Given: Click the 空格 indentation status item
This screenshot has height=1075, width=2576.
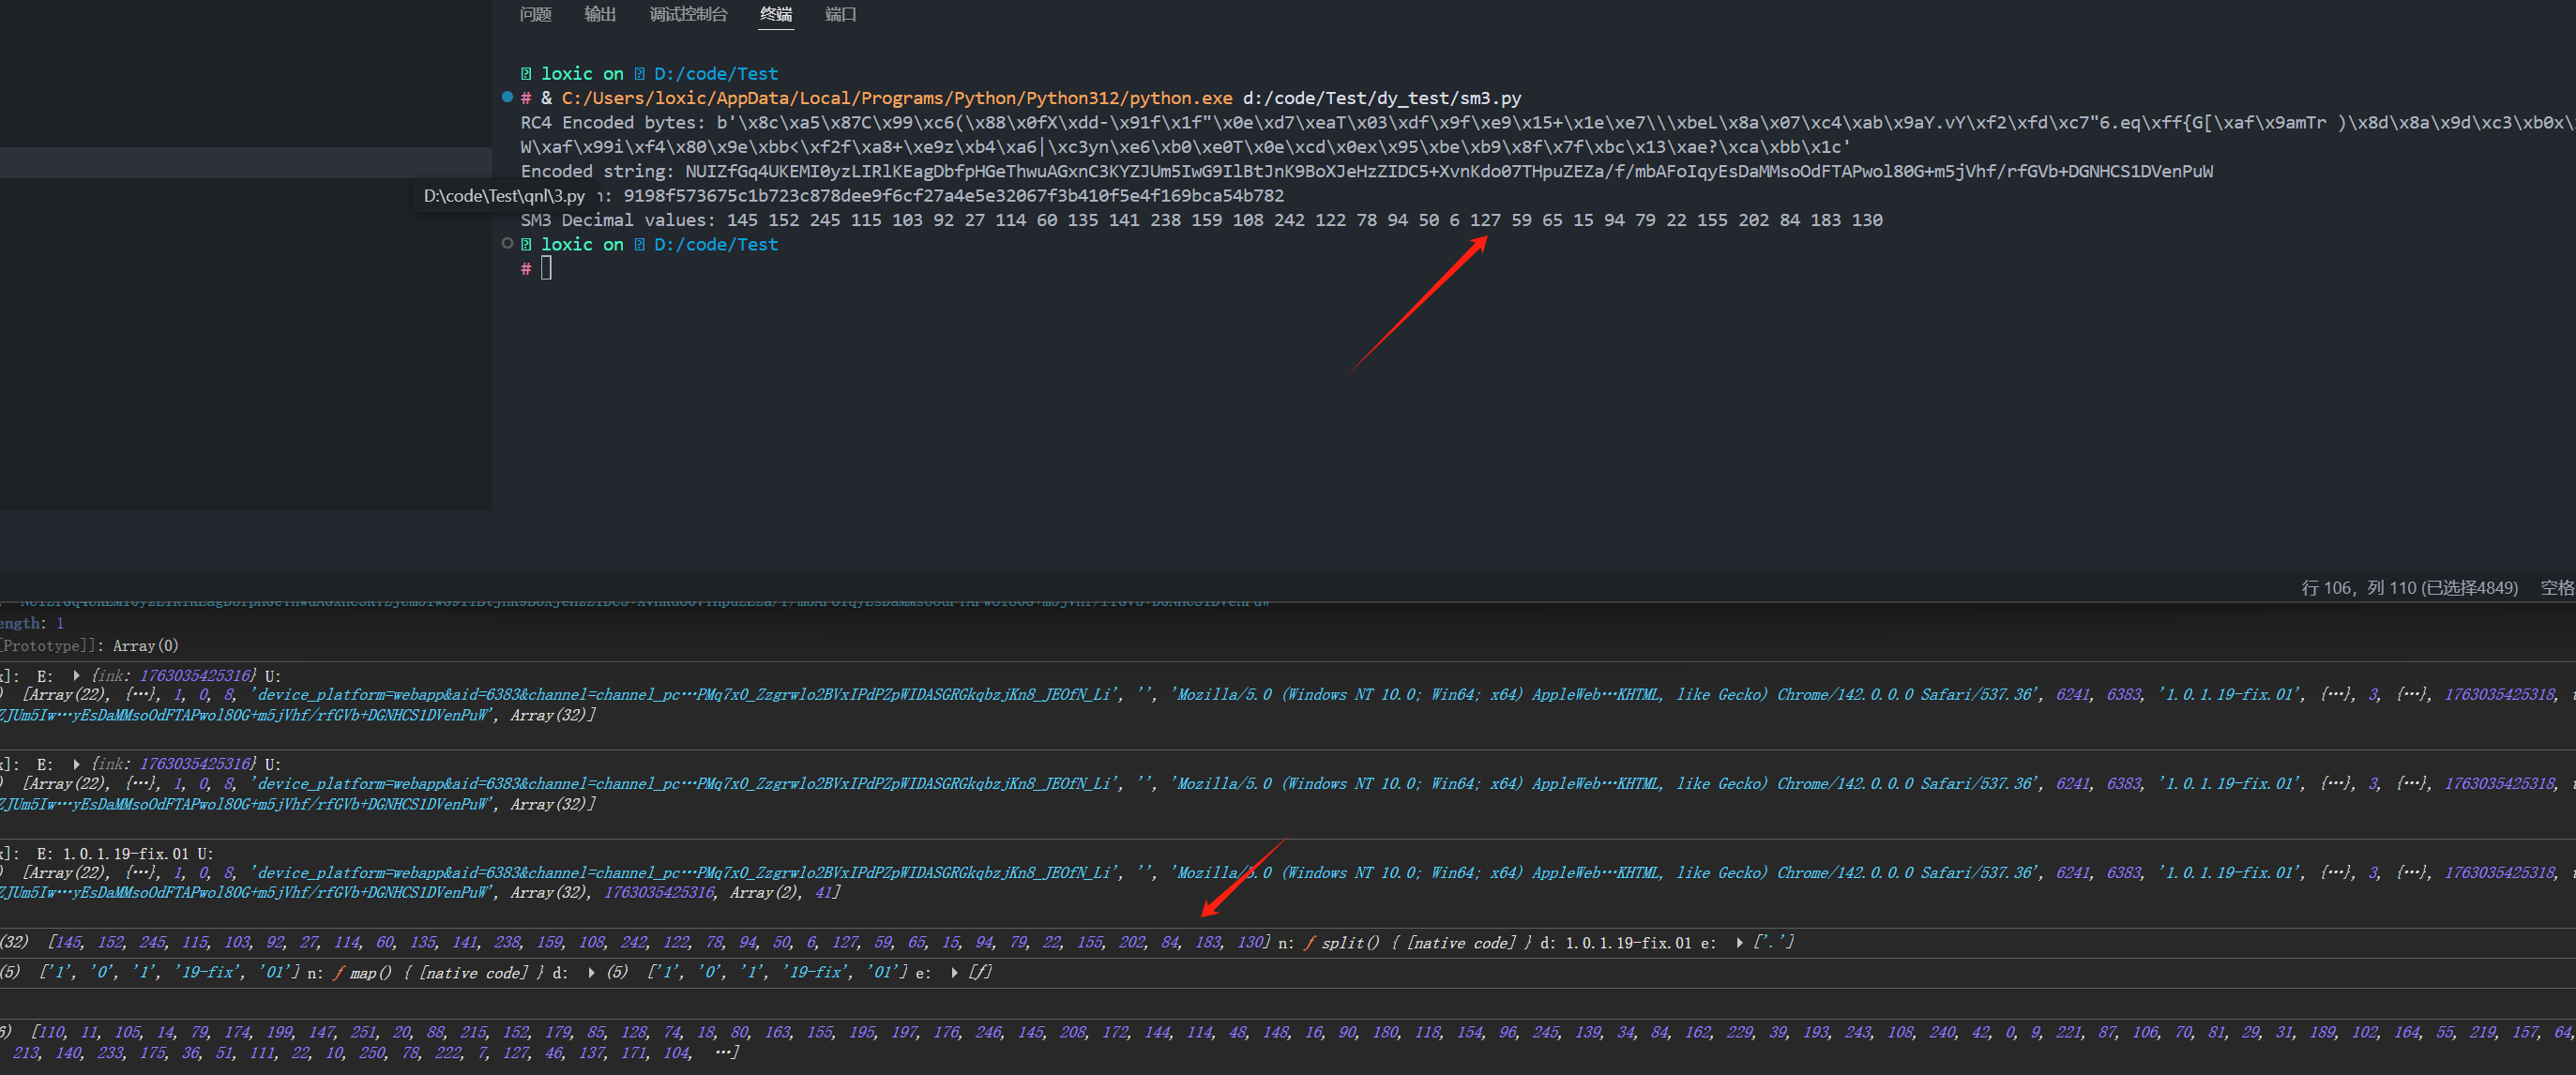Looking at the screenshot, I should click(x=2556, y=588).
